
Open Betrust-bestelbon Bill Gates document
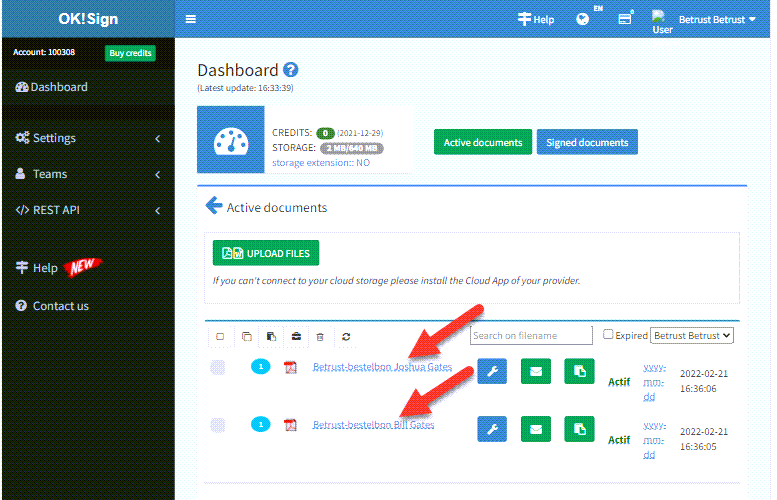coord(373,425)
